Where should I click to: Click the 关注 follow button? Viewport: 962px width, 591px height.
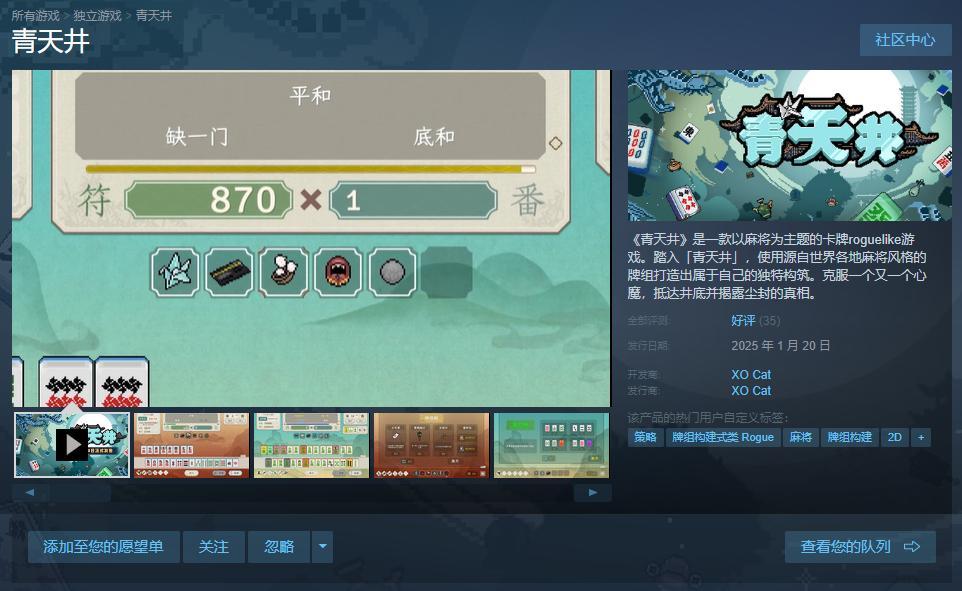click(x=214, y=547)
